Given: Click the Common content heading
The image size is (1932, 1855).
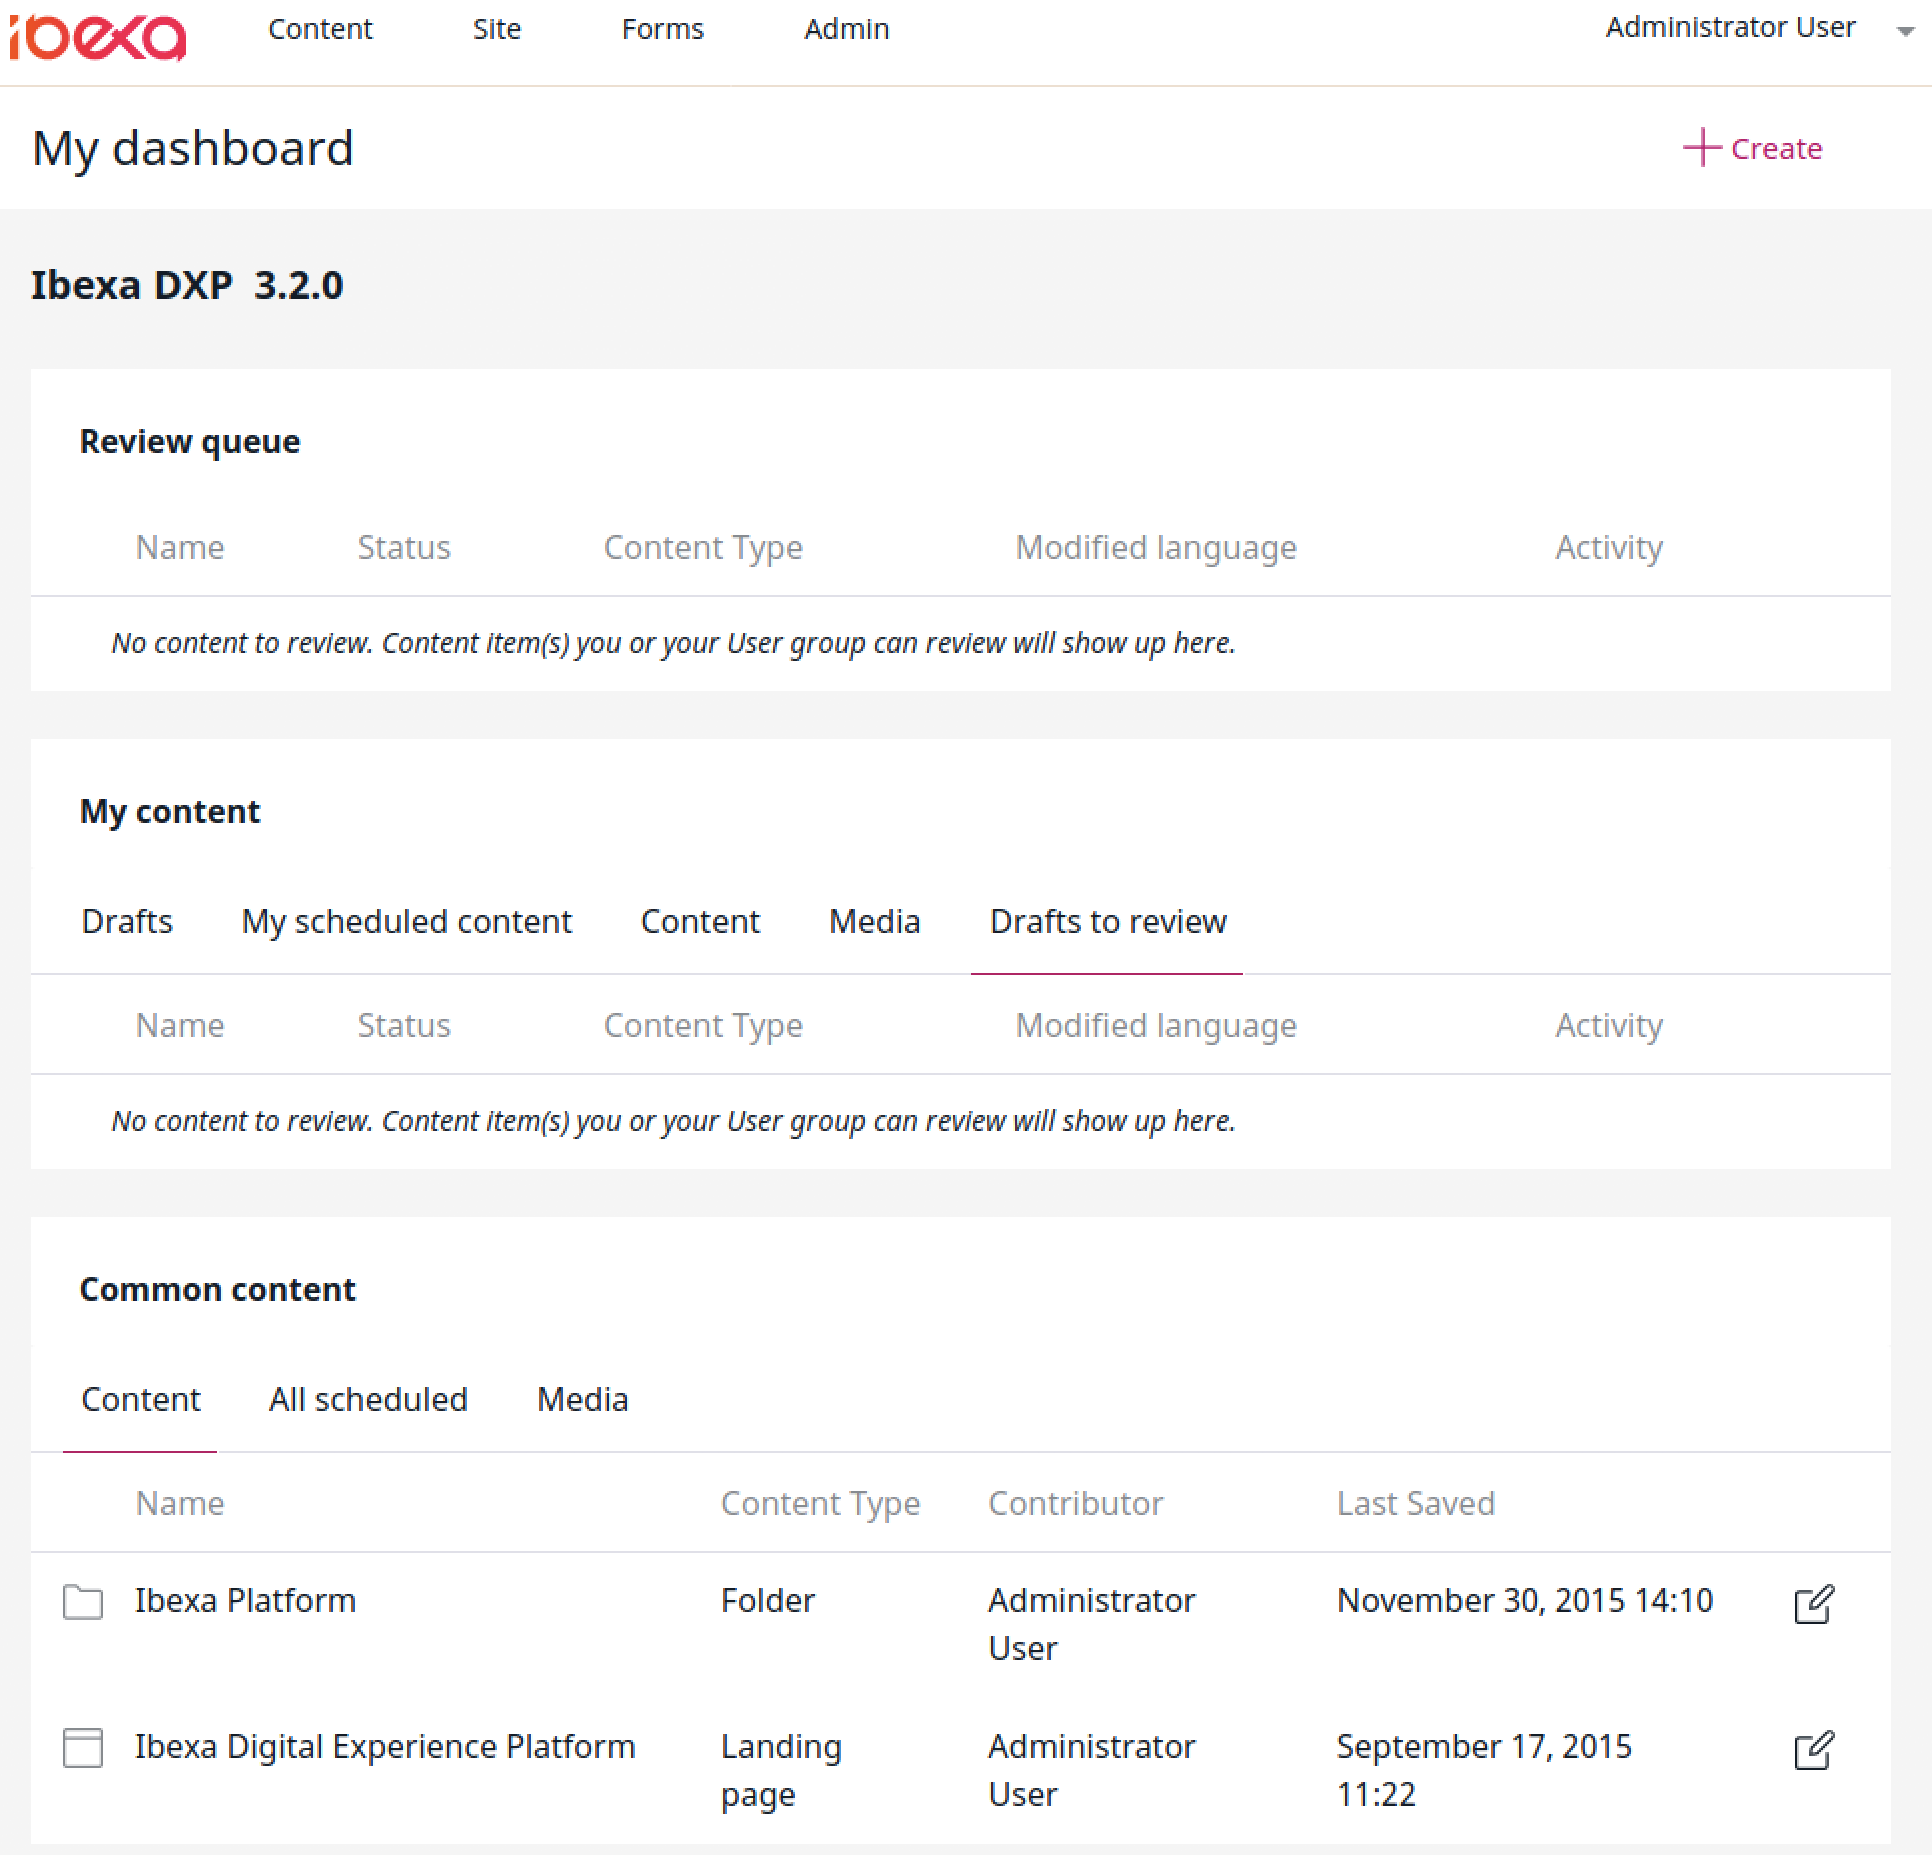Looking at the screenshot, I should click(x=217, y=1290).
